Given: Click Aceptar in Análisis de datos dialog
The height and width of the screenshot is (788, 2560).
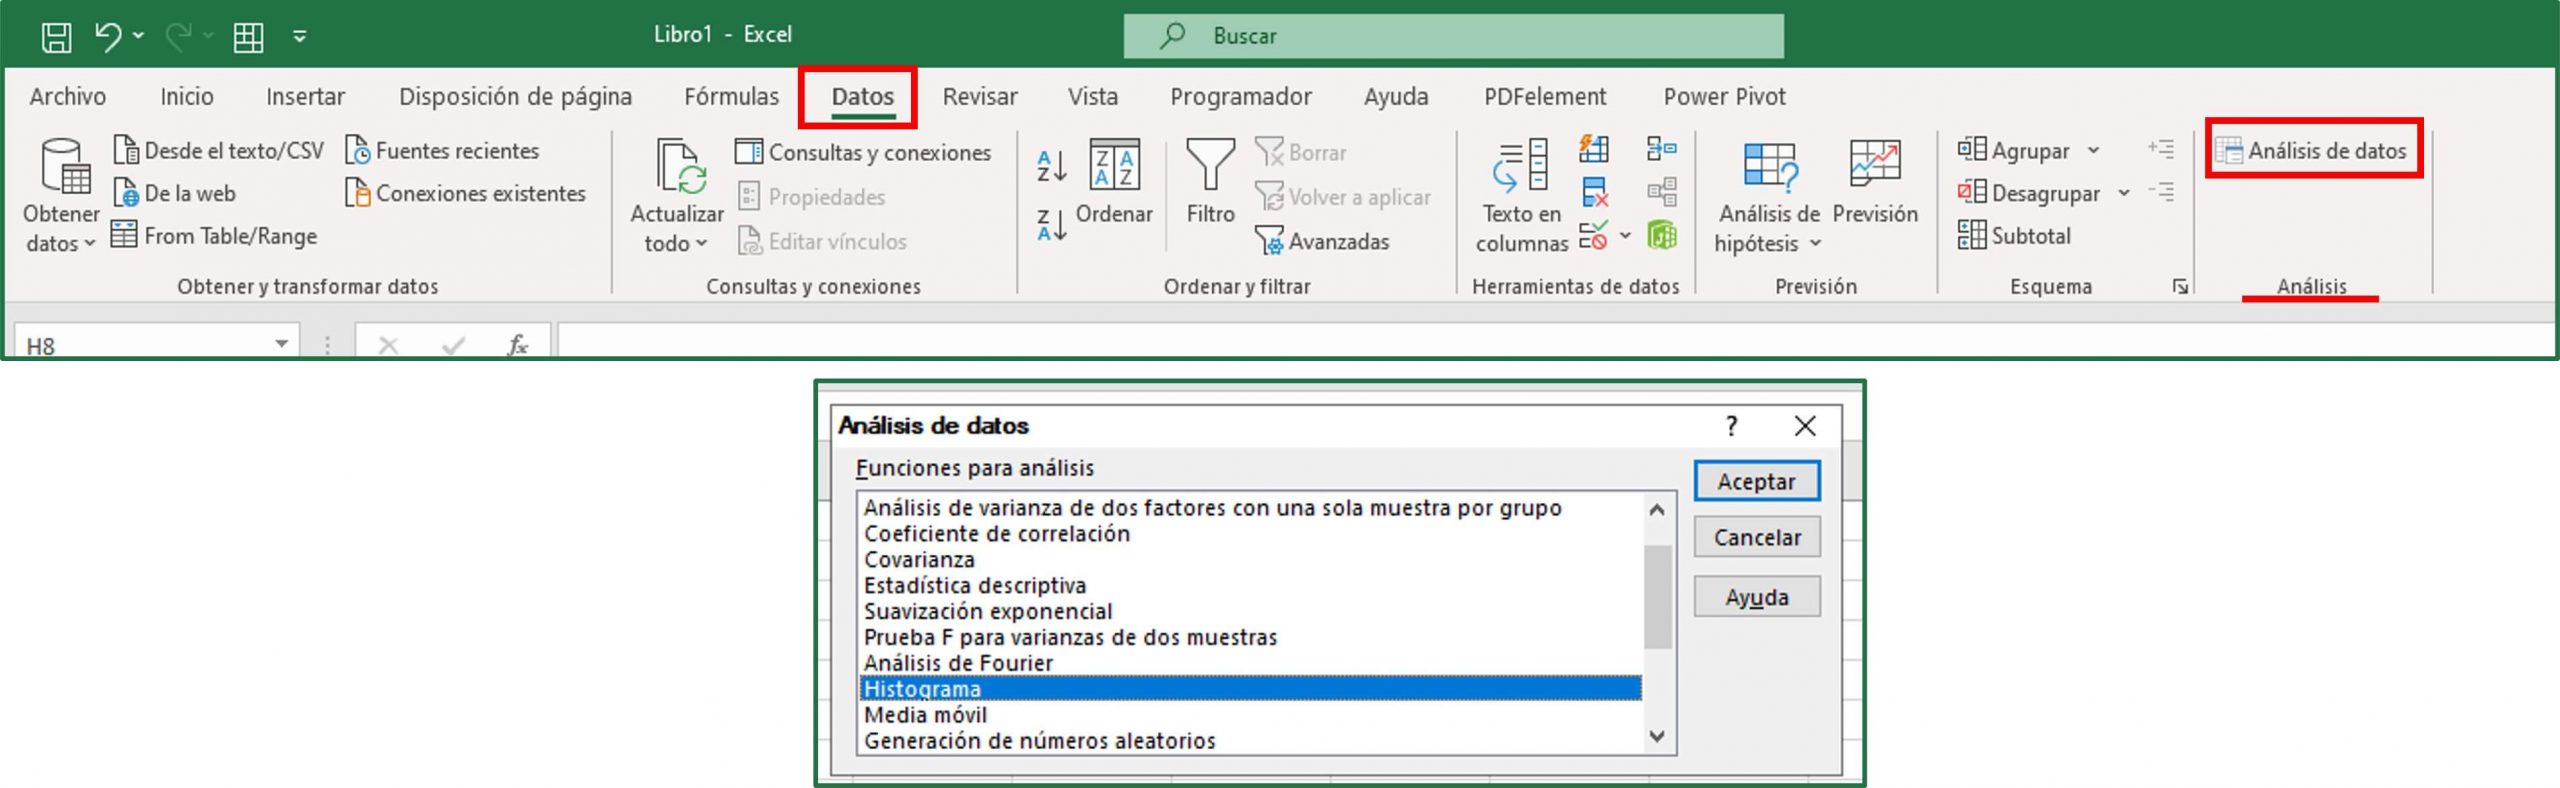Looking at the screenshot, I should coord(1756,481).
